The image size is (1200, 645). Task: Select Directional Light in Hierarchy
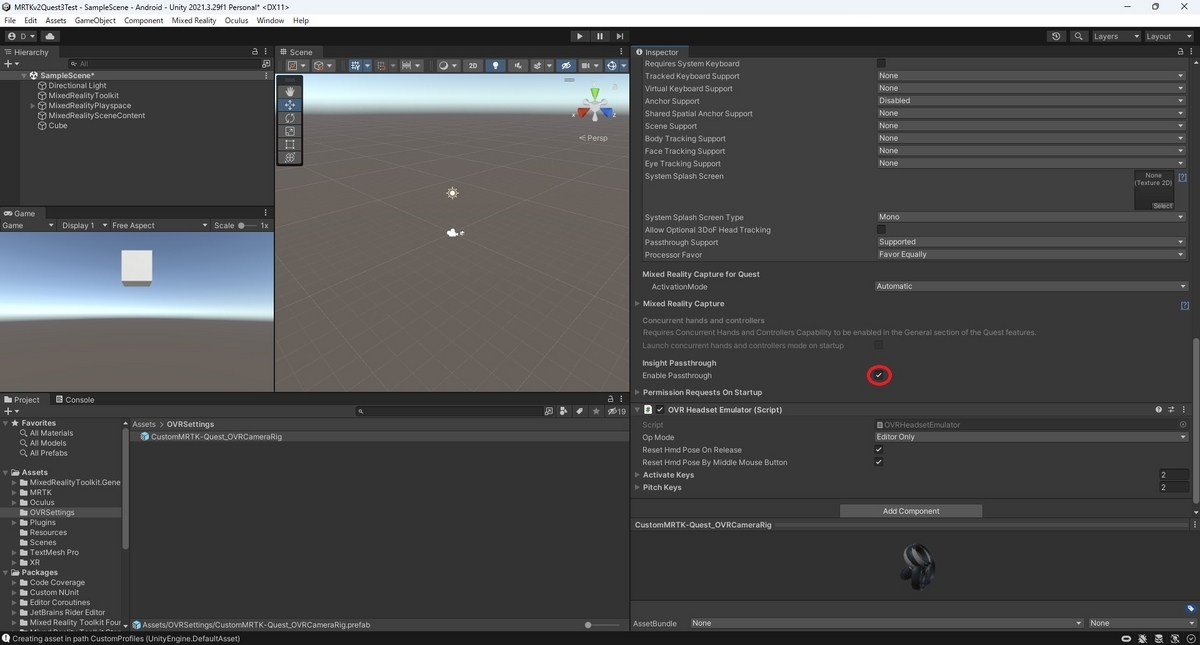77,85
